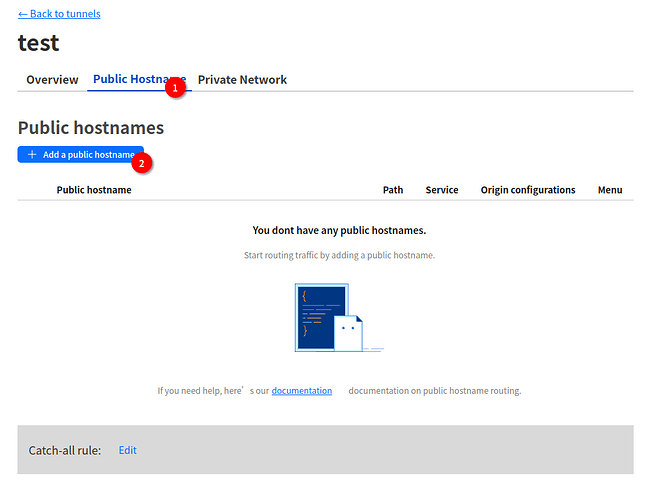Click the Path column header
This screenshot has height=500, width=648.
point(393,190)
